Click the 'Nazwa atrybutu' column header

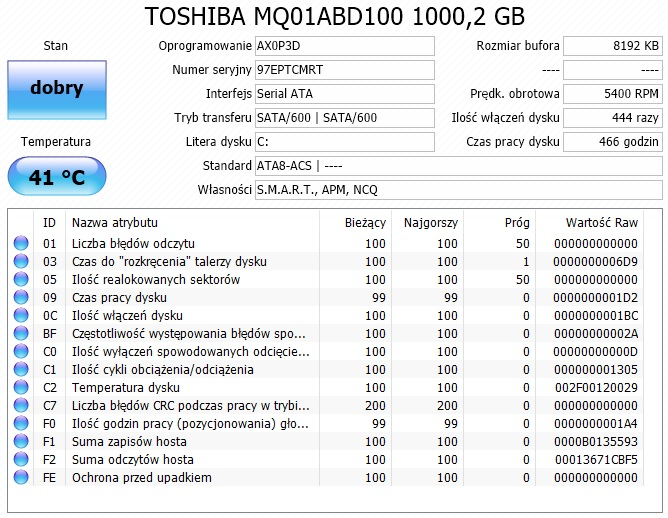point(193,222)
